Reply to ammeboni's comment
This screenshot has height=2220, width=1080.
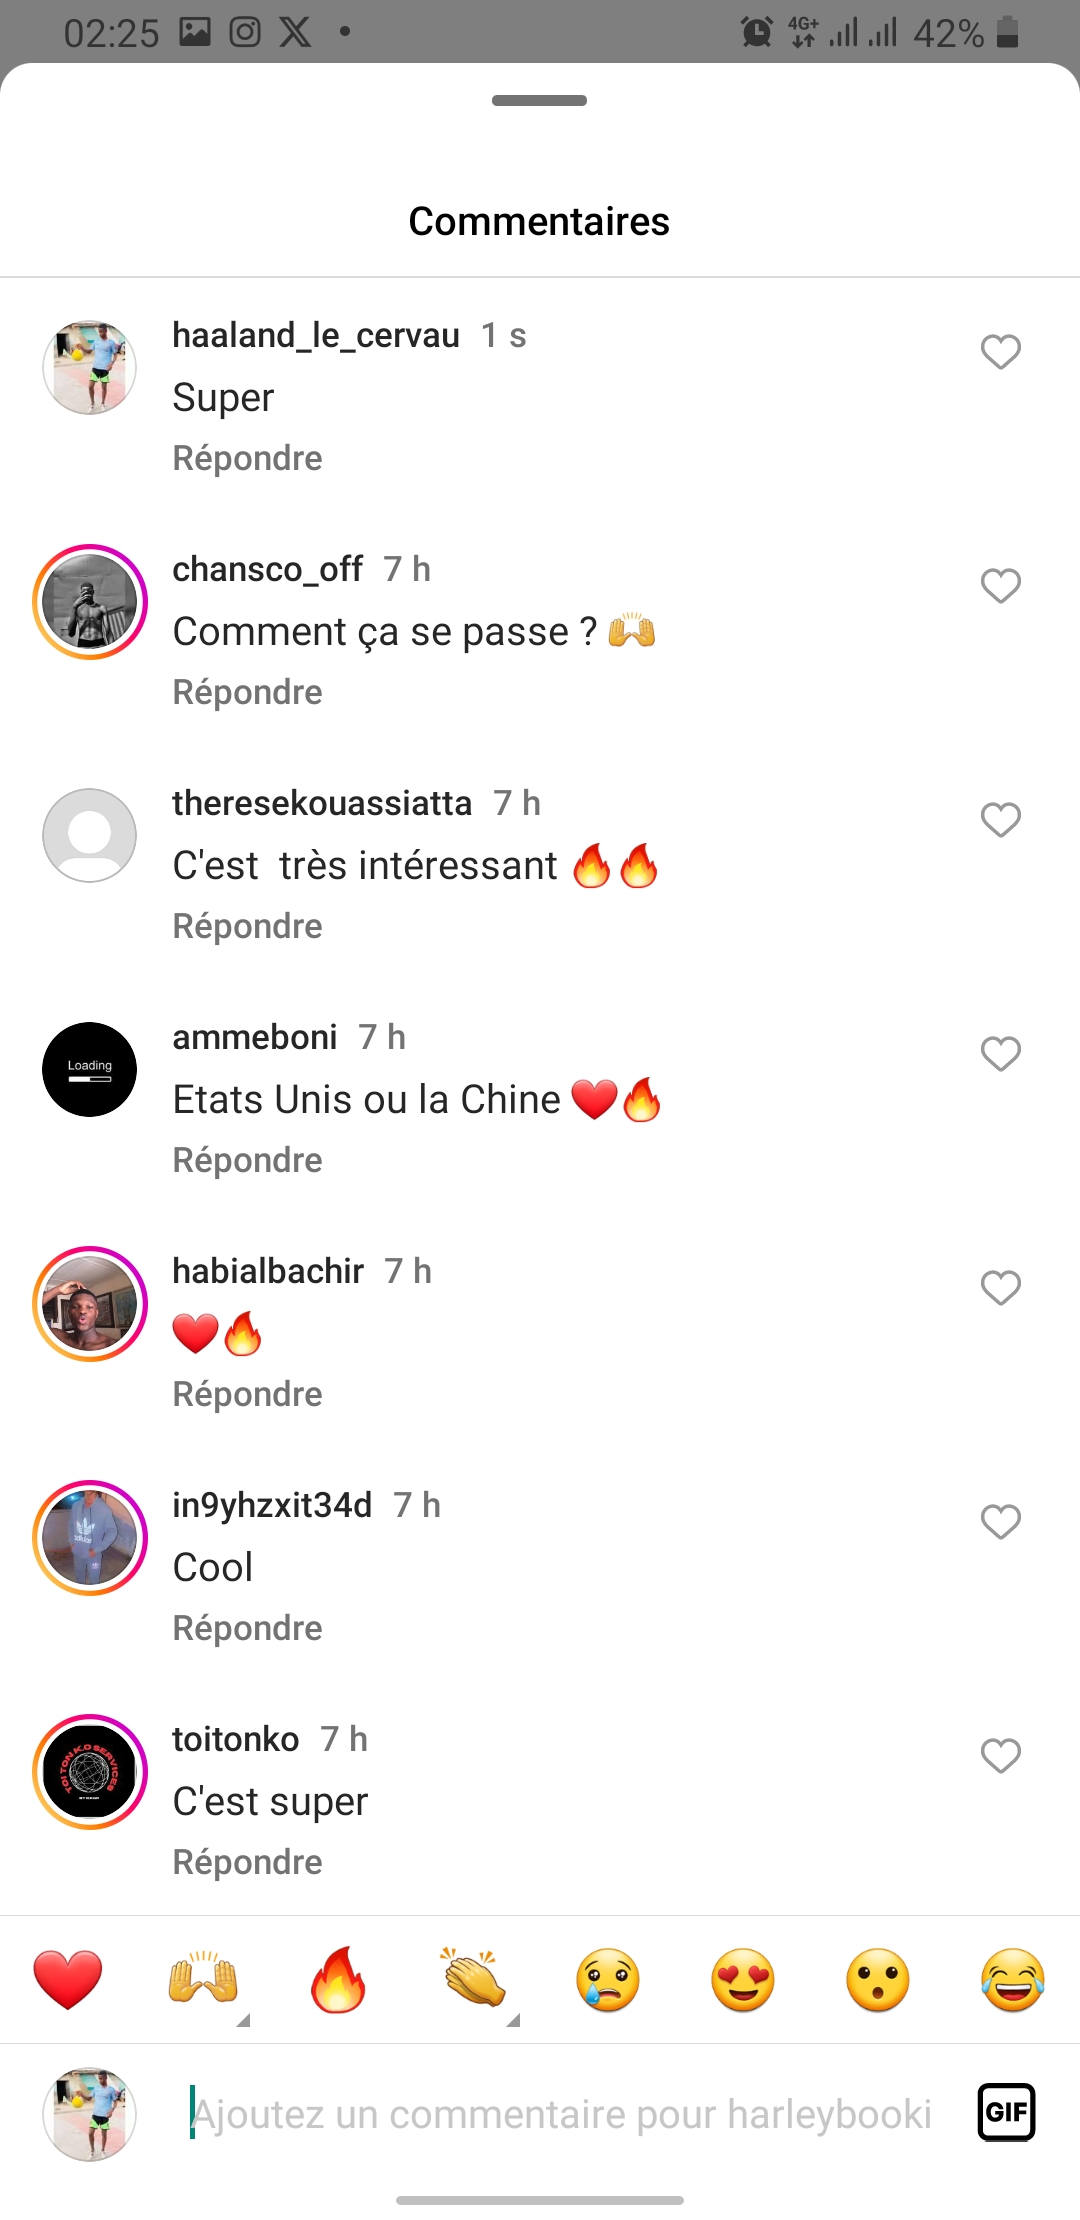pos(247,1160)
